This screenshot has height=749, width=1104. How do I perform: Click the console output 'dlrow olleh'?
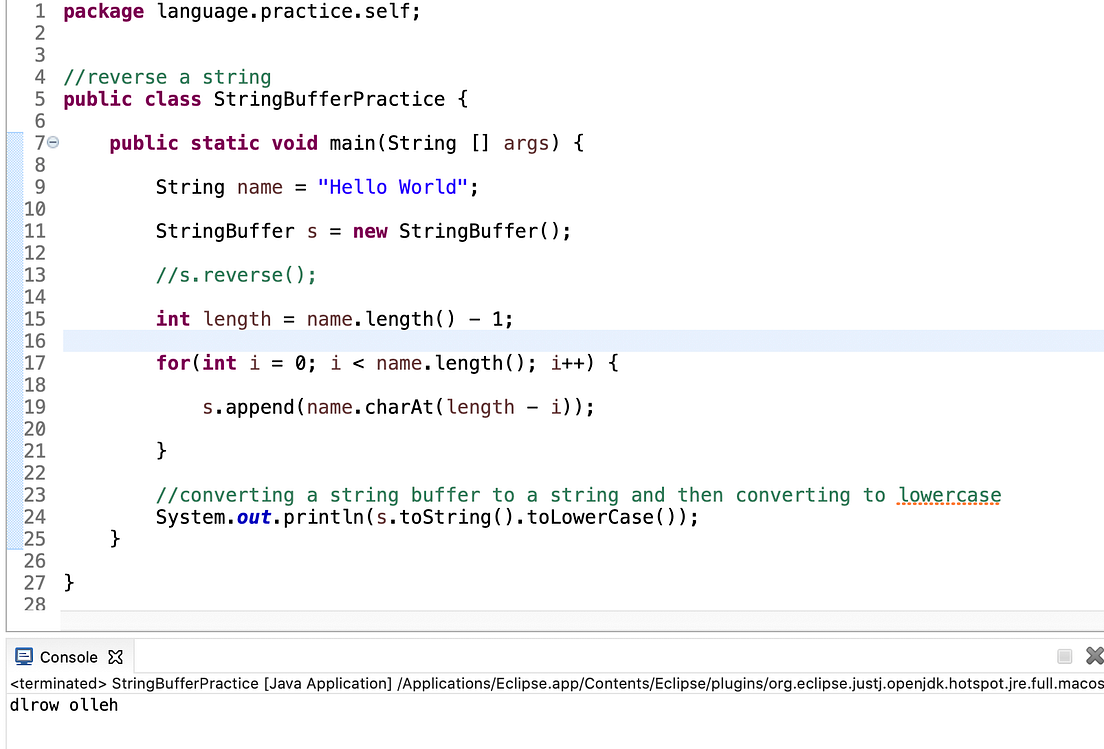coord(64,705)
